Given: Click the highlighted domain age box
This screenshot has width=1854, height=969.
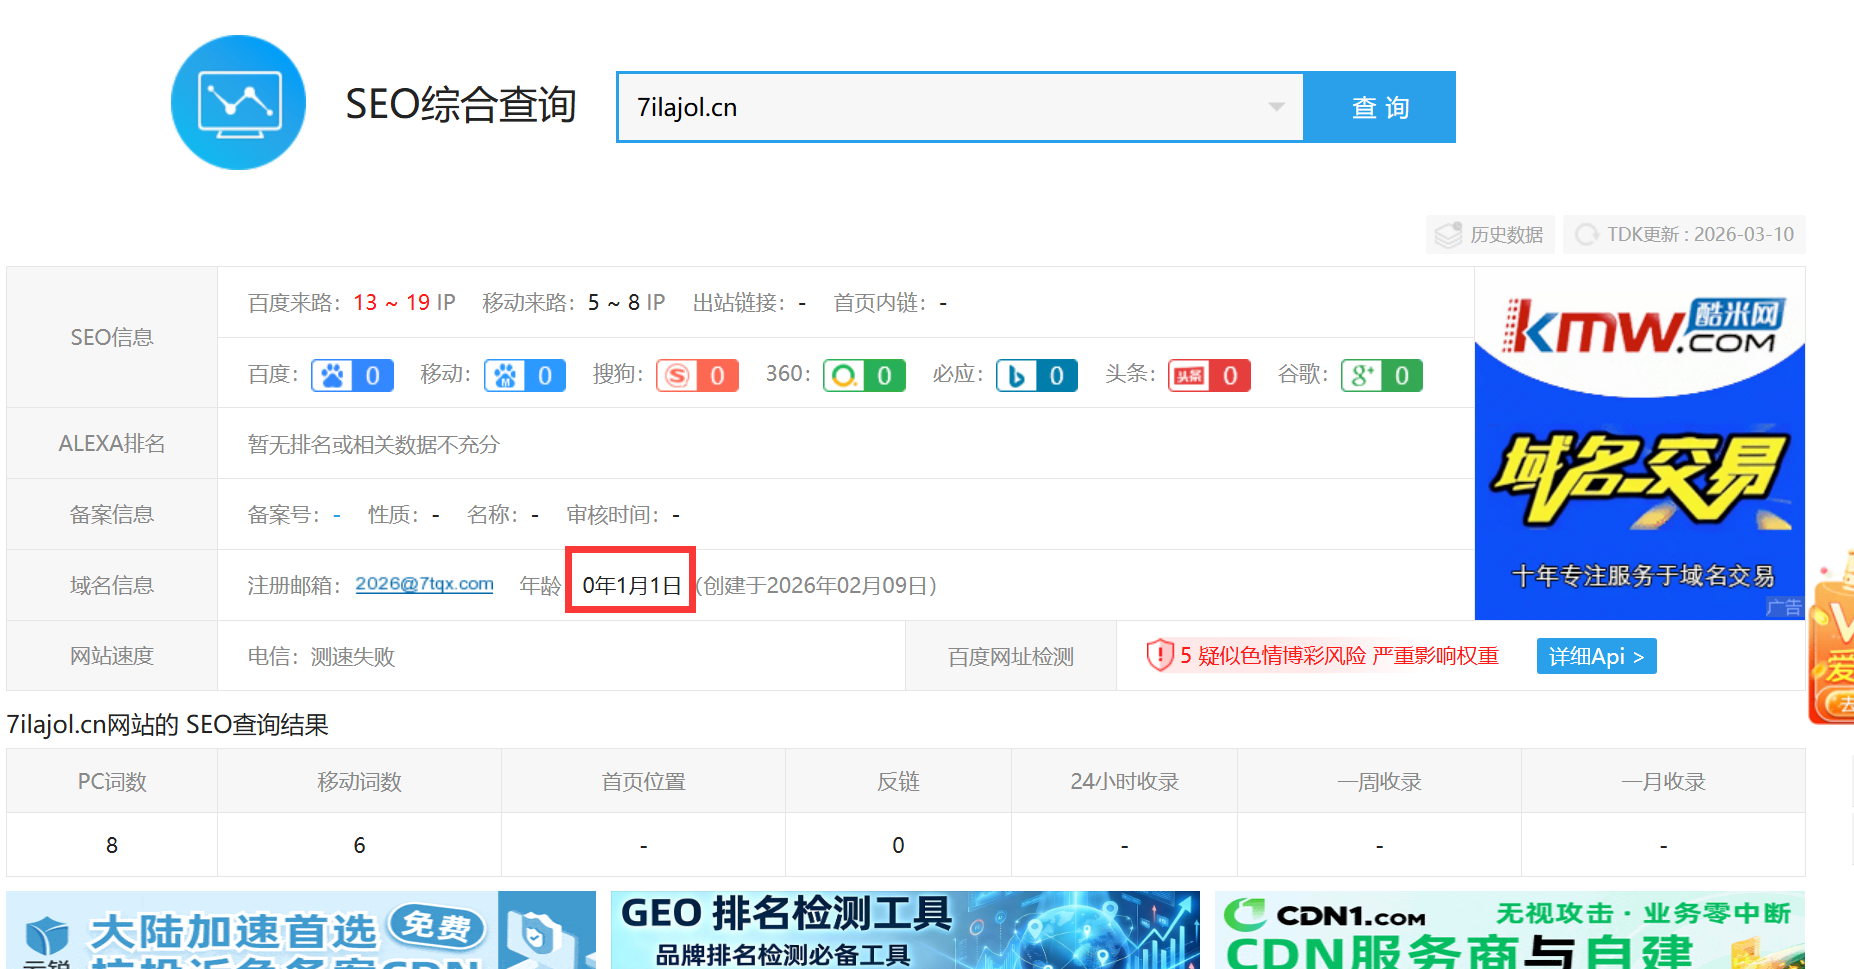Looking at the screenshot, I should coord(630,585).
